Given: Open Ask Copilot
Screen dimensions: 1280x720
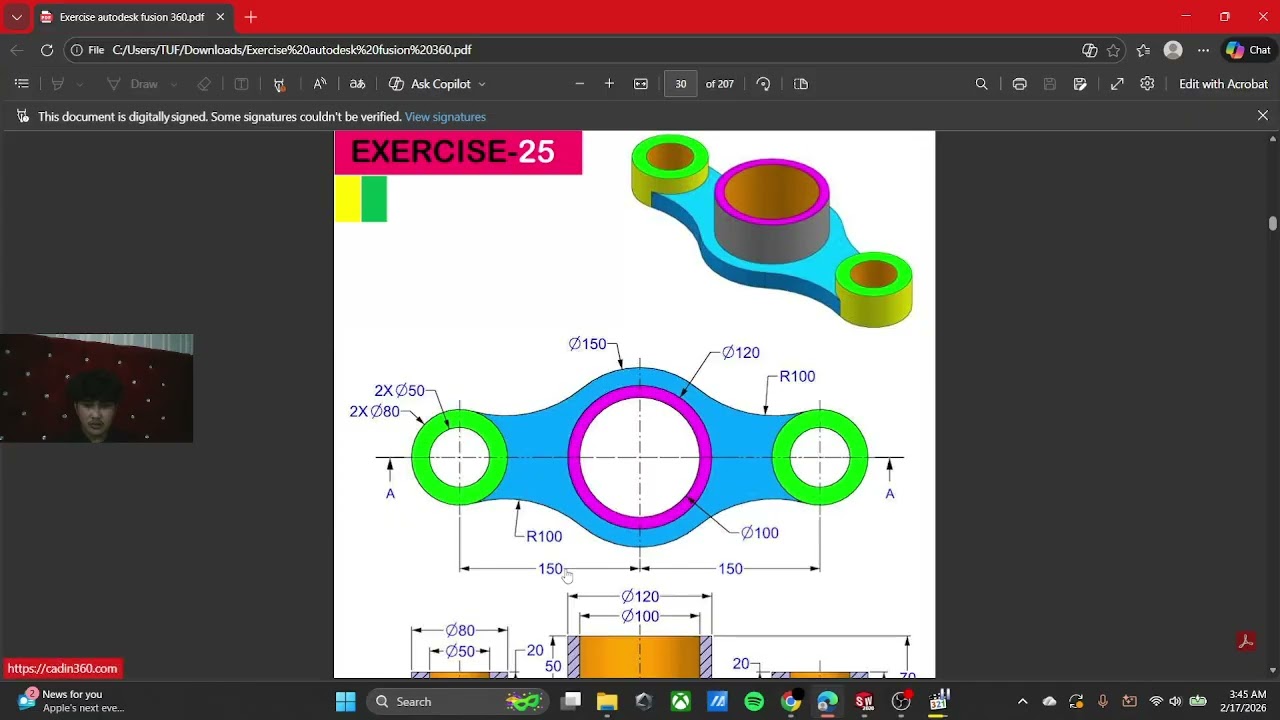Looking at the screenshot, I should point(430,84).
